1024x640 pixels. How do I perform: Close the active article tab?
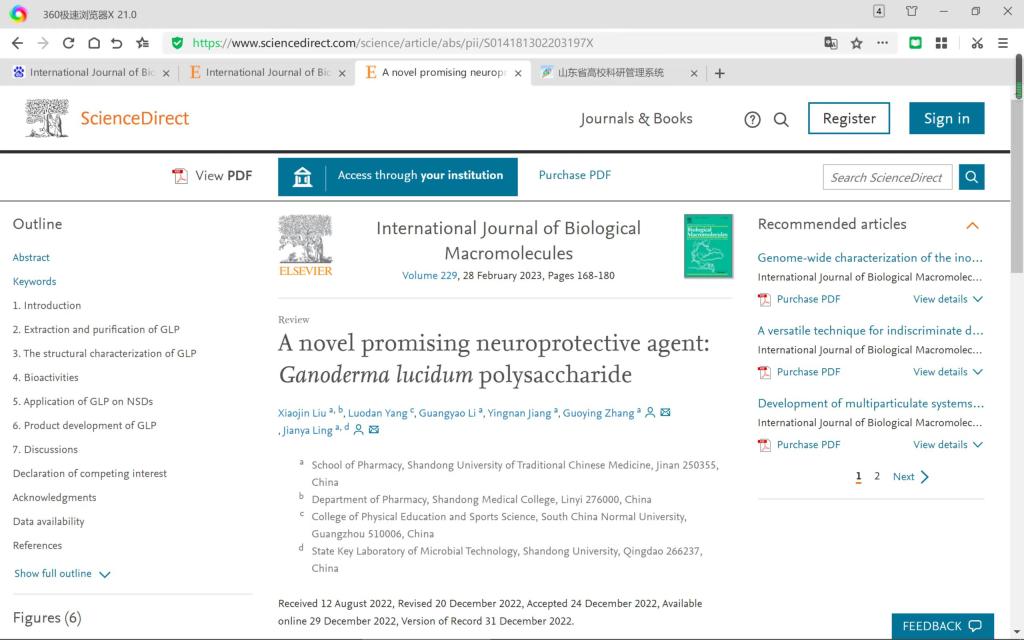(517, 73)
